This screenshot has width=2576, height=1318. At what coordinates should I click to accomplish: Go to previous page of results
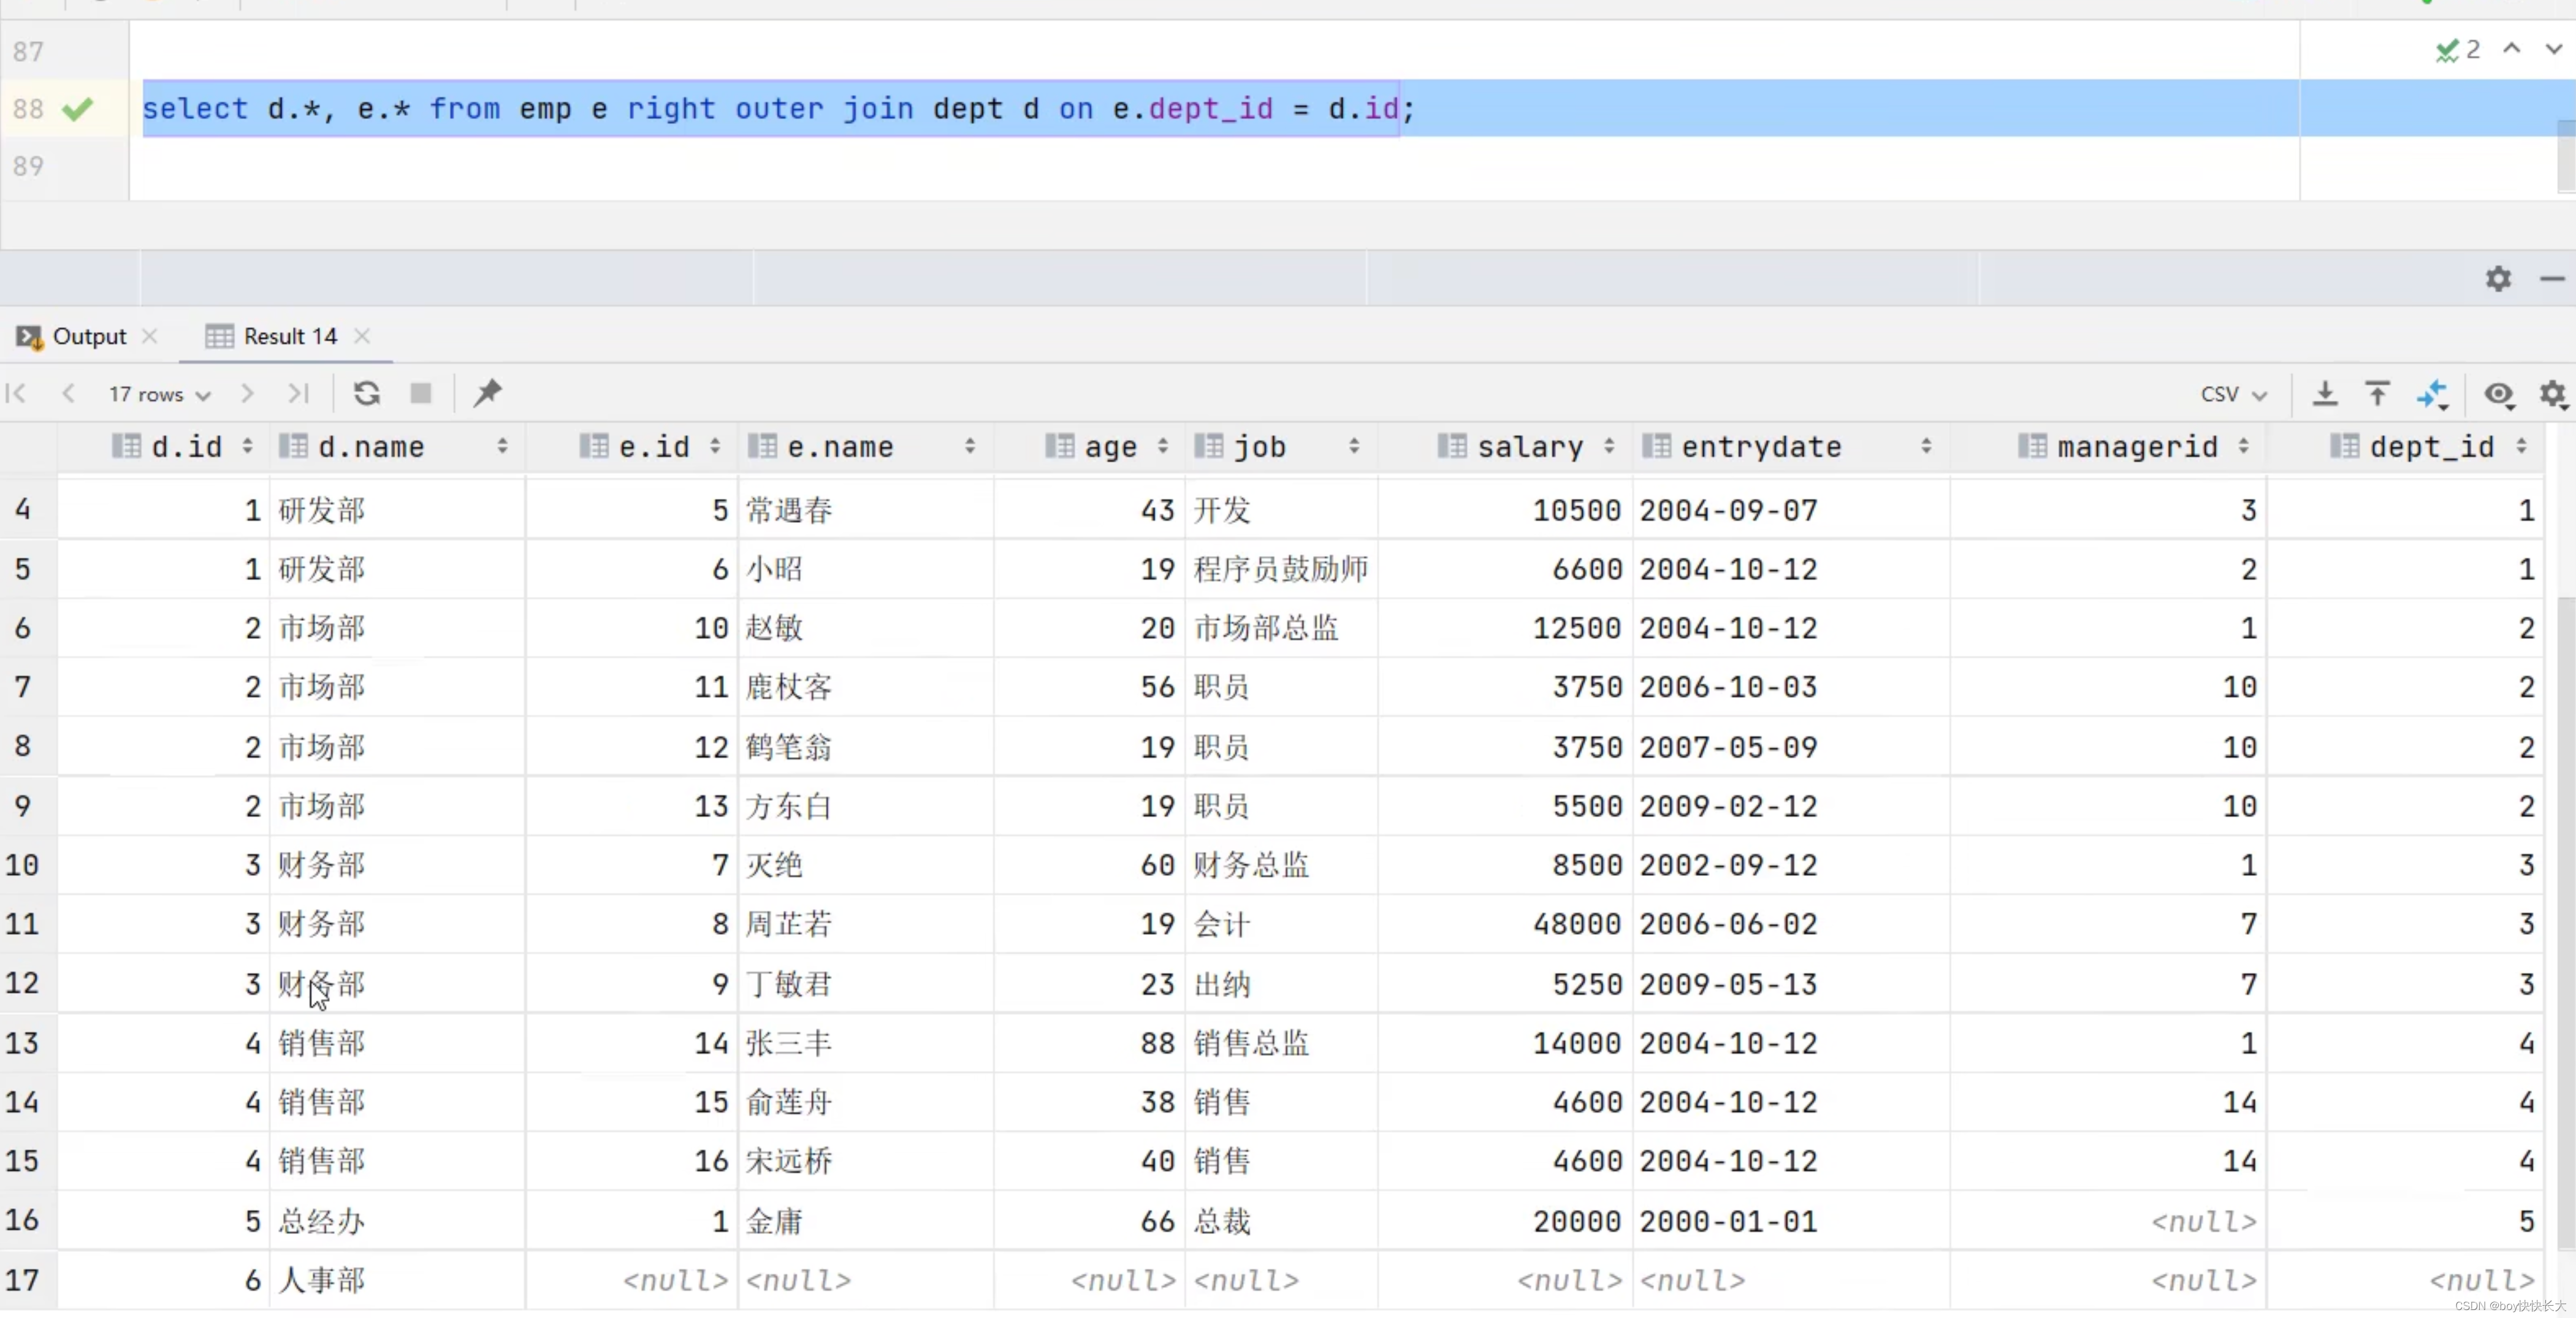(x=68, y=393)
